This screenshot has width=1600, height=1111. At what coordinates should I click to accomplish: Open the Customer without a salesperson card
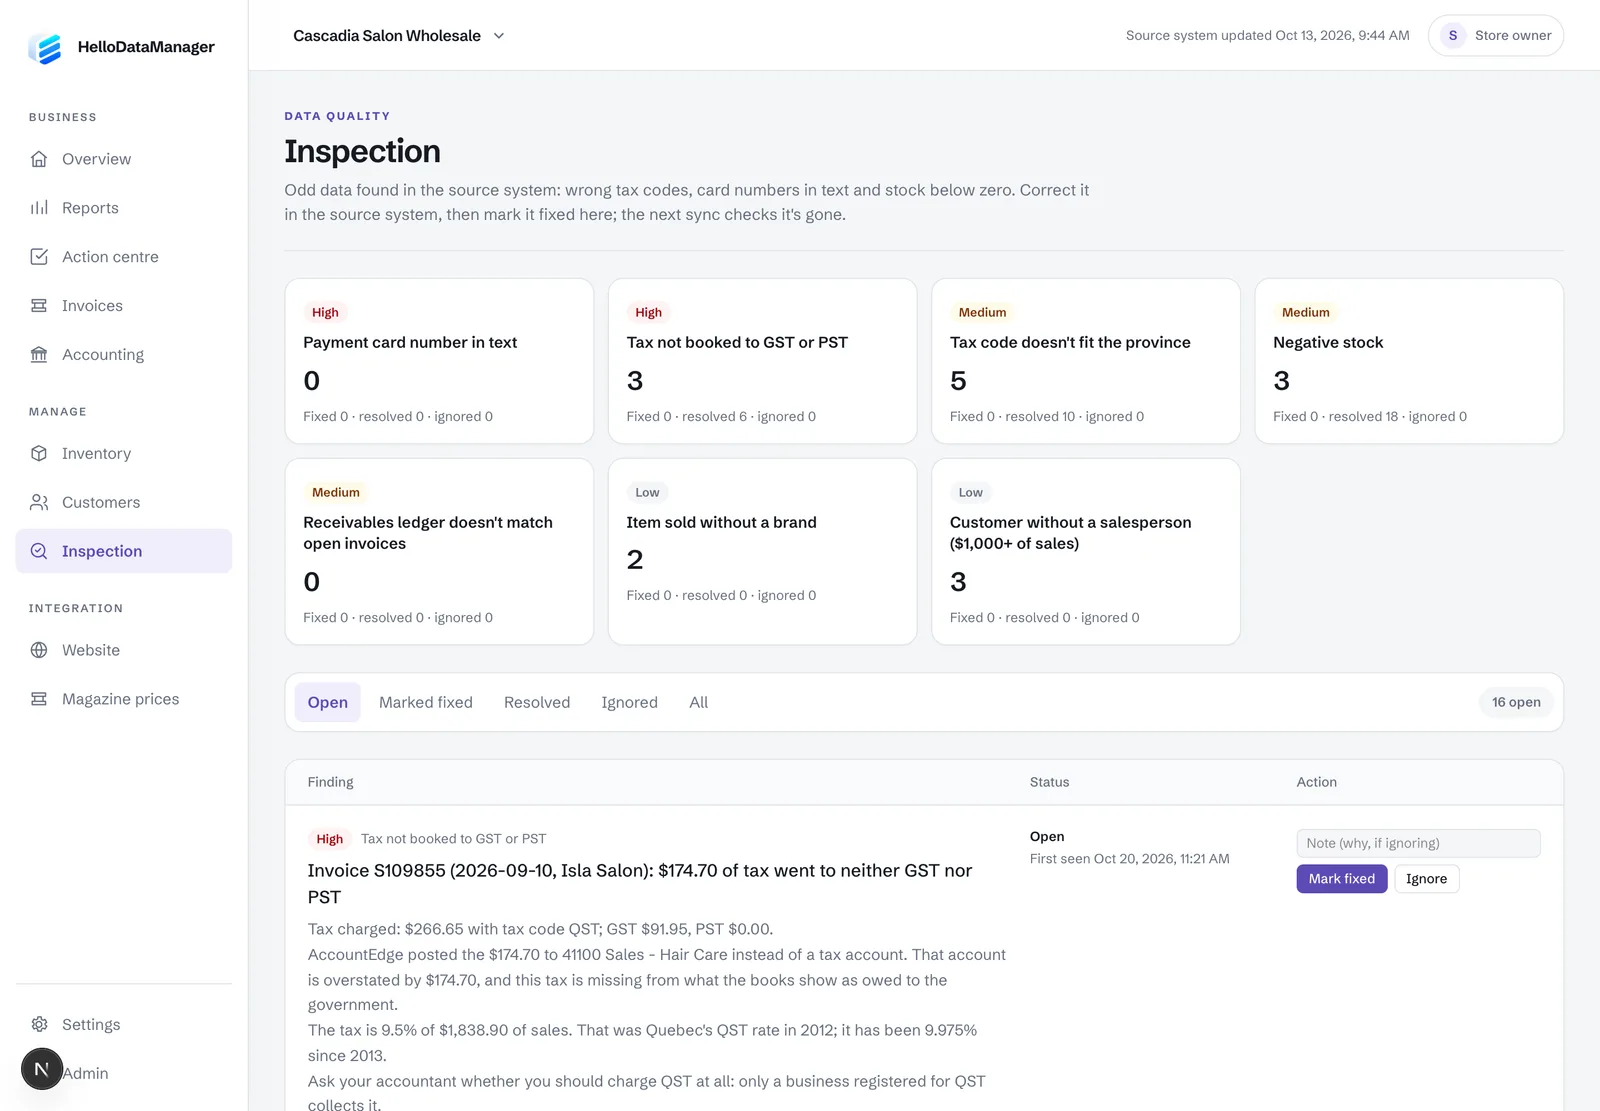click(x=1086, y=552)
